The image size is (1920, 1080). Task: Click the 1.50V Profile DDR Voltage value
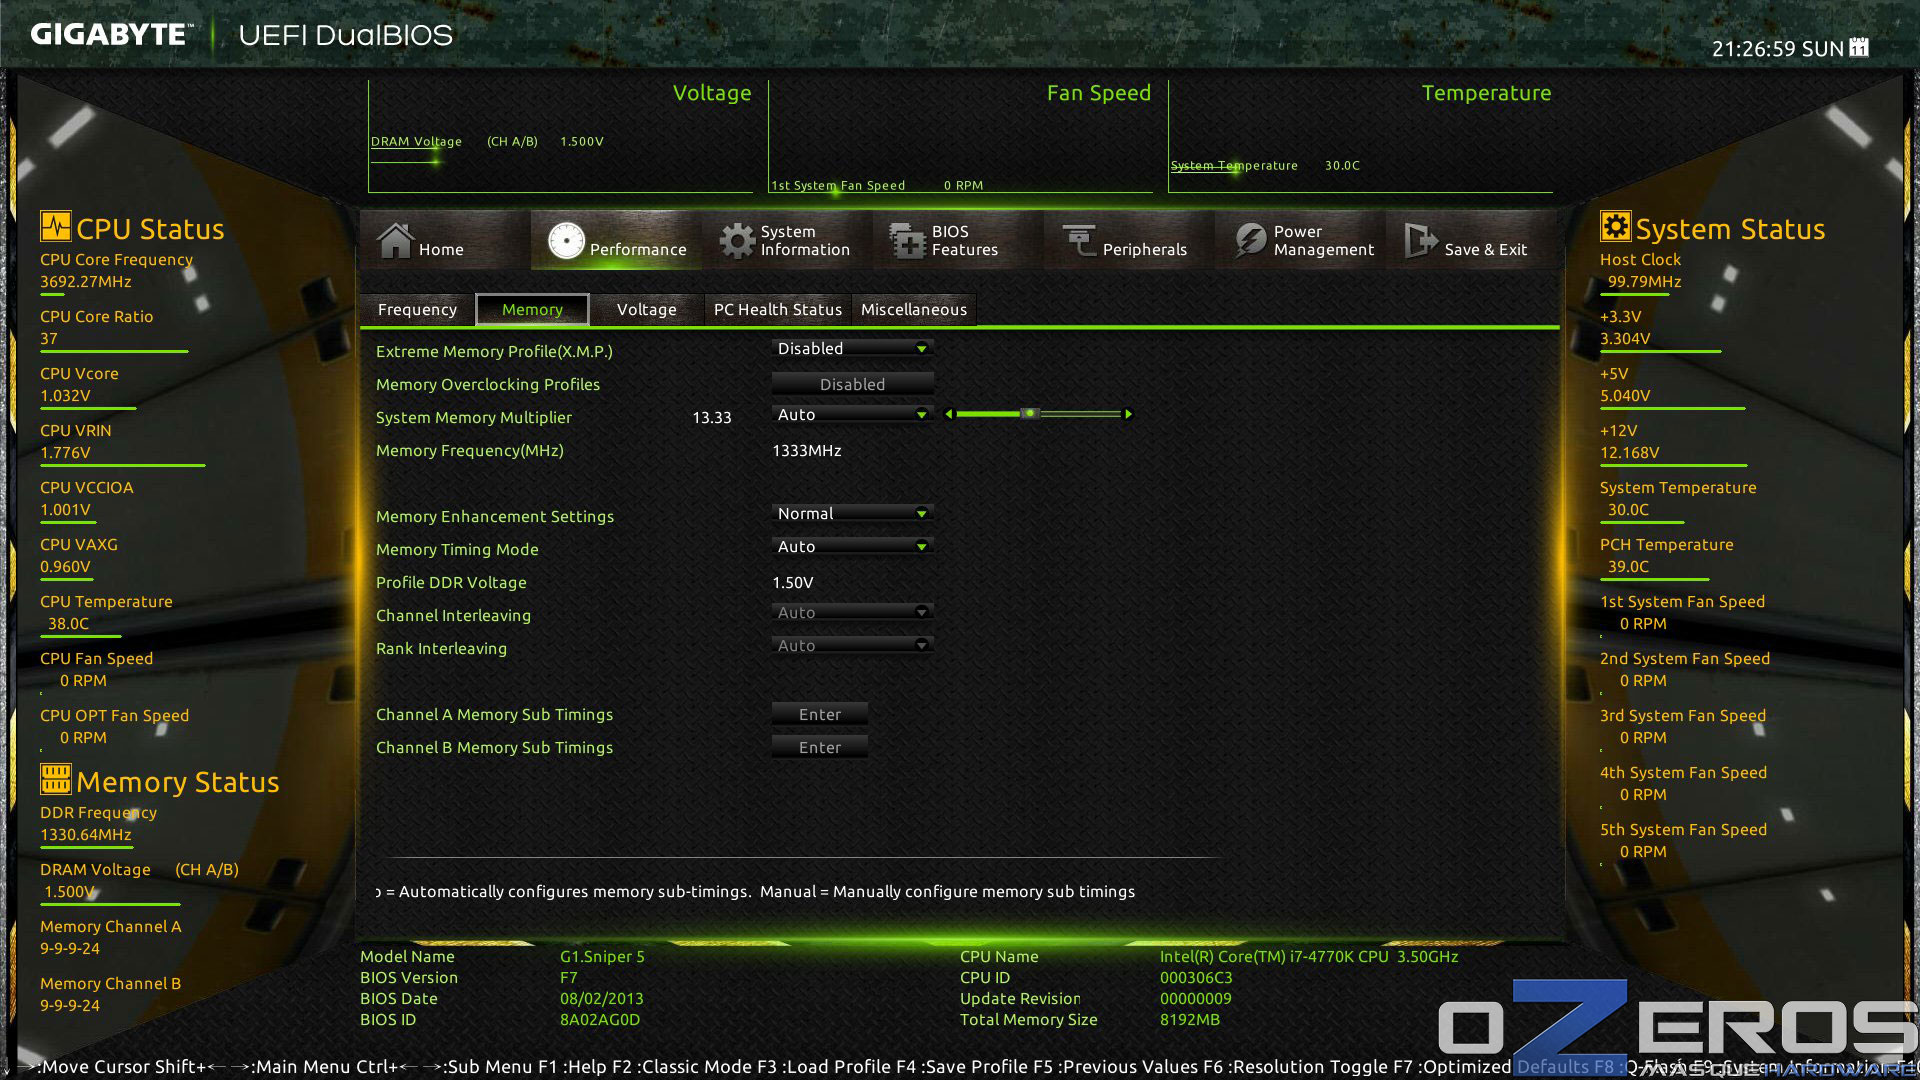tap(792, 582)
